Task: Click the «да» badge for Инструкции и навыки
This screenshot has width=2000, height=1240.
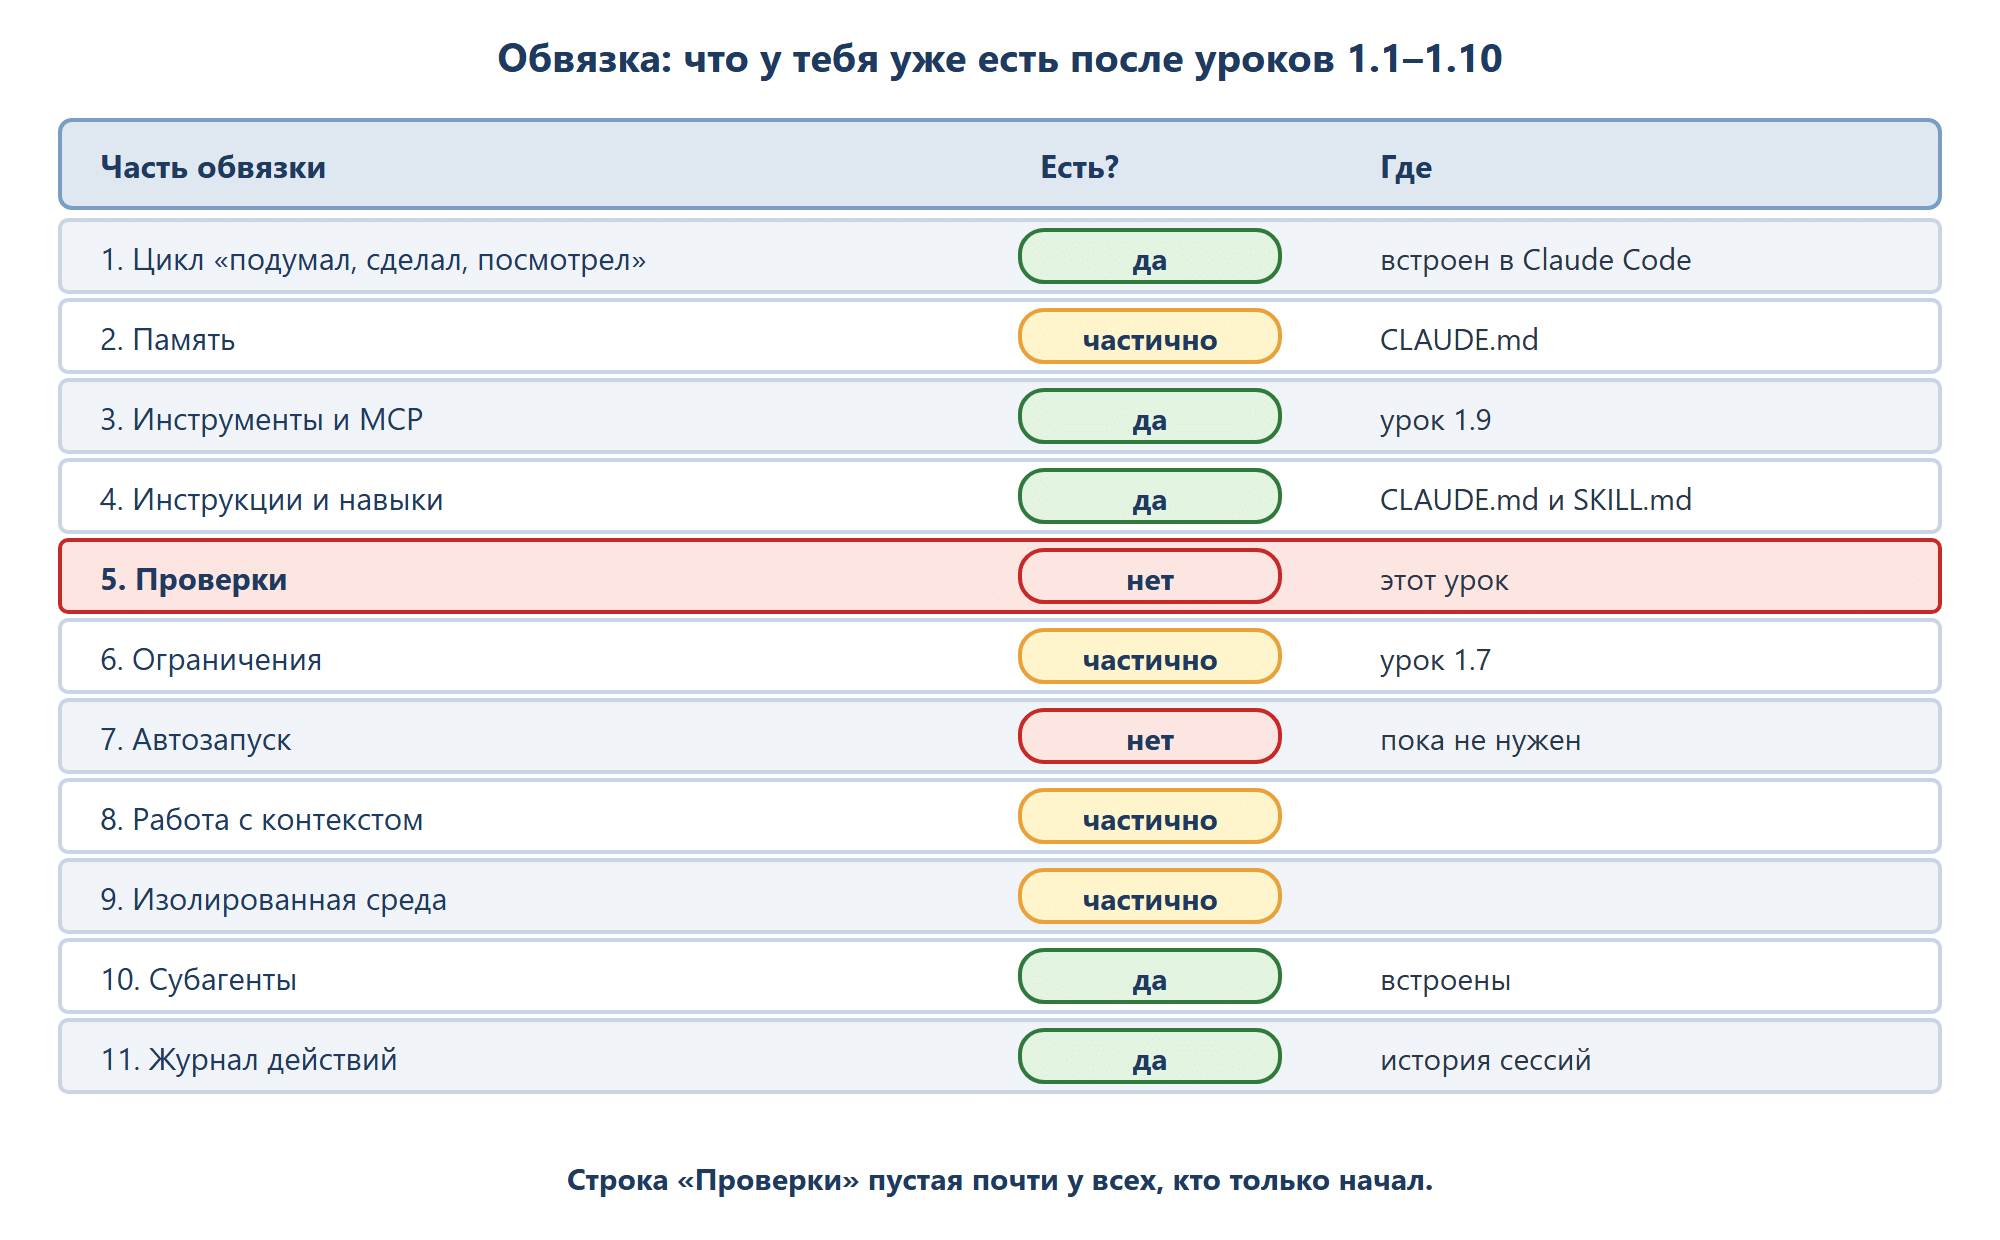Action: (x=1150, y=497)
